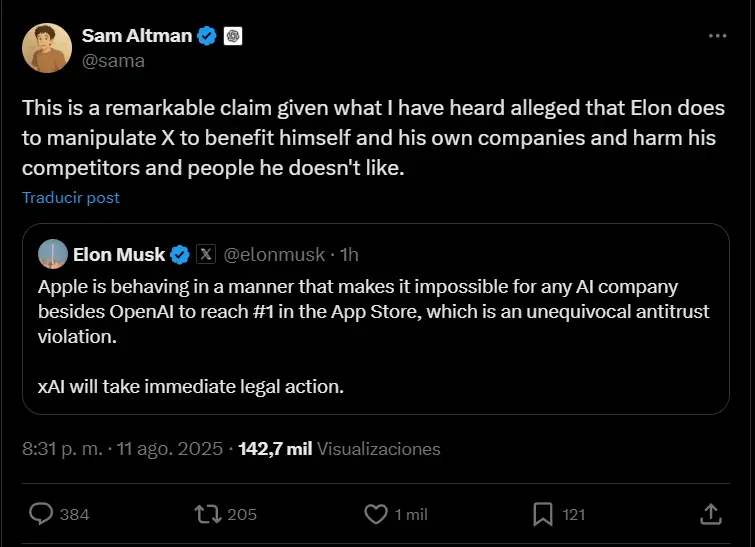The image size is (755, 547).
Task: Click the X affiliation badge beside Elon Musk
Action: coord(205,254)
